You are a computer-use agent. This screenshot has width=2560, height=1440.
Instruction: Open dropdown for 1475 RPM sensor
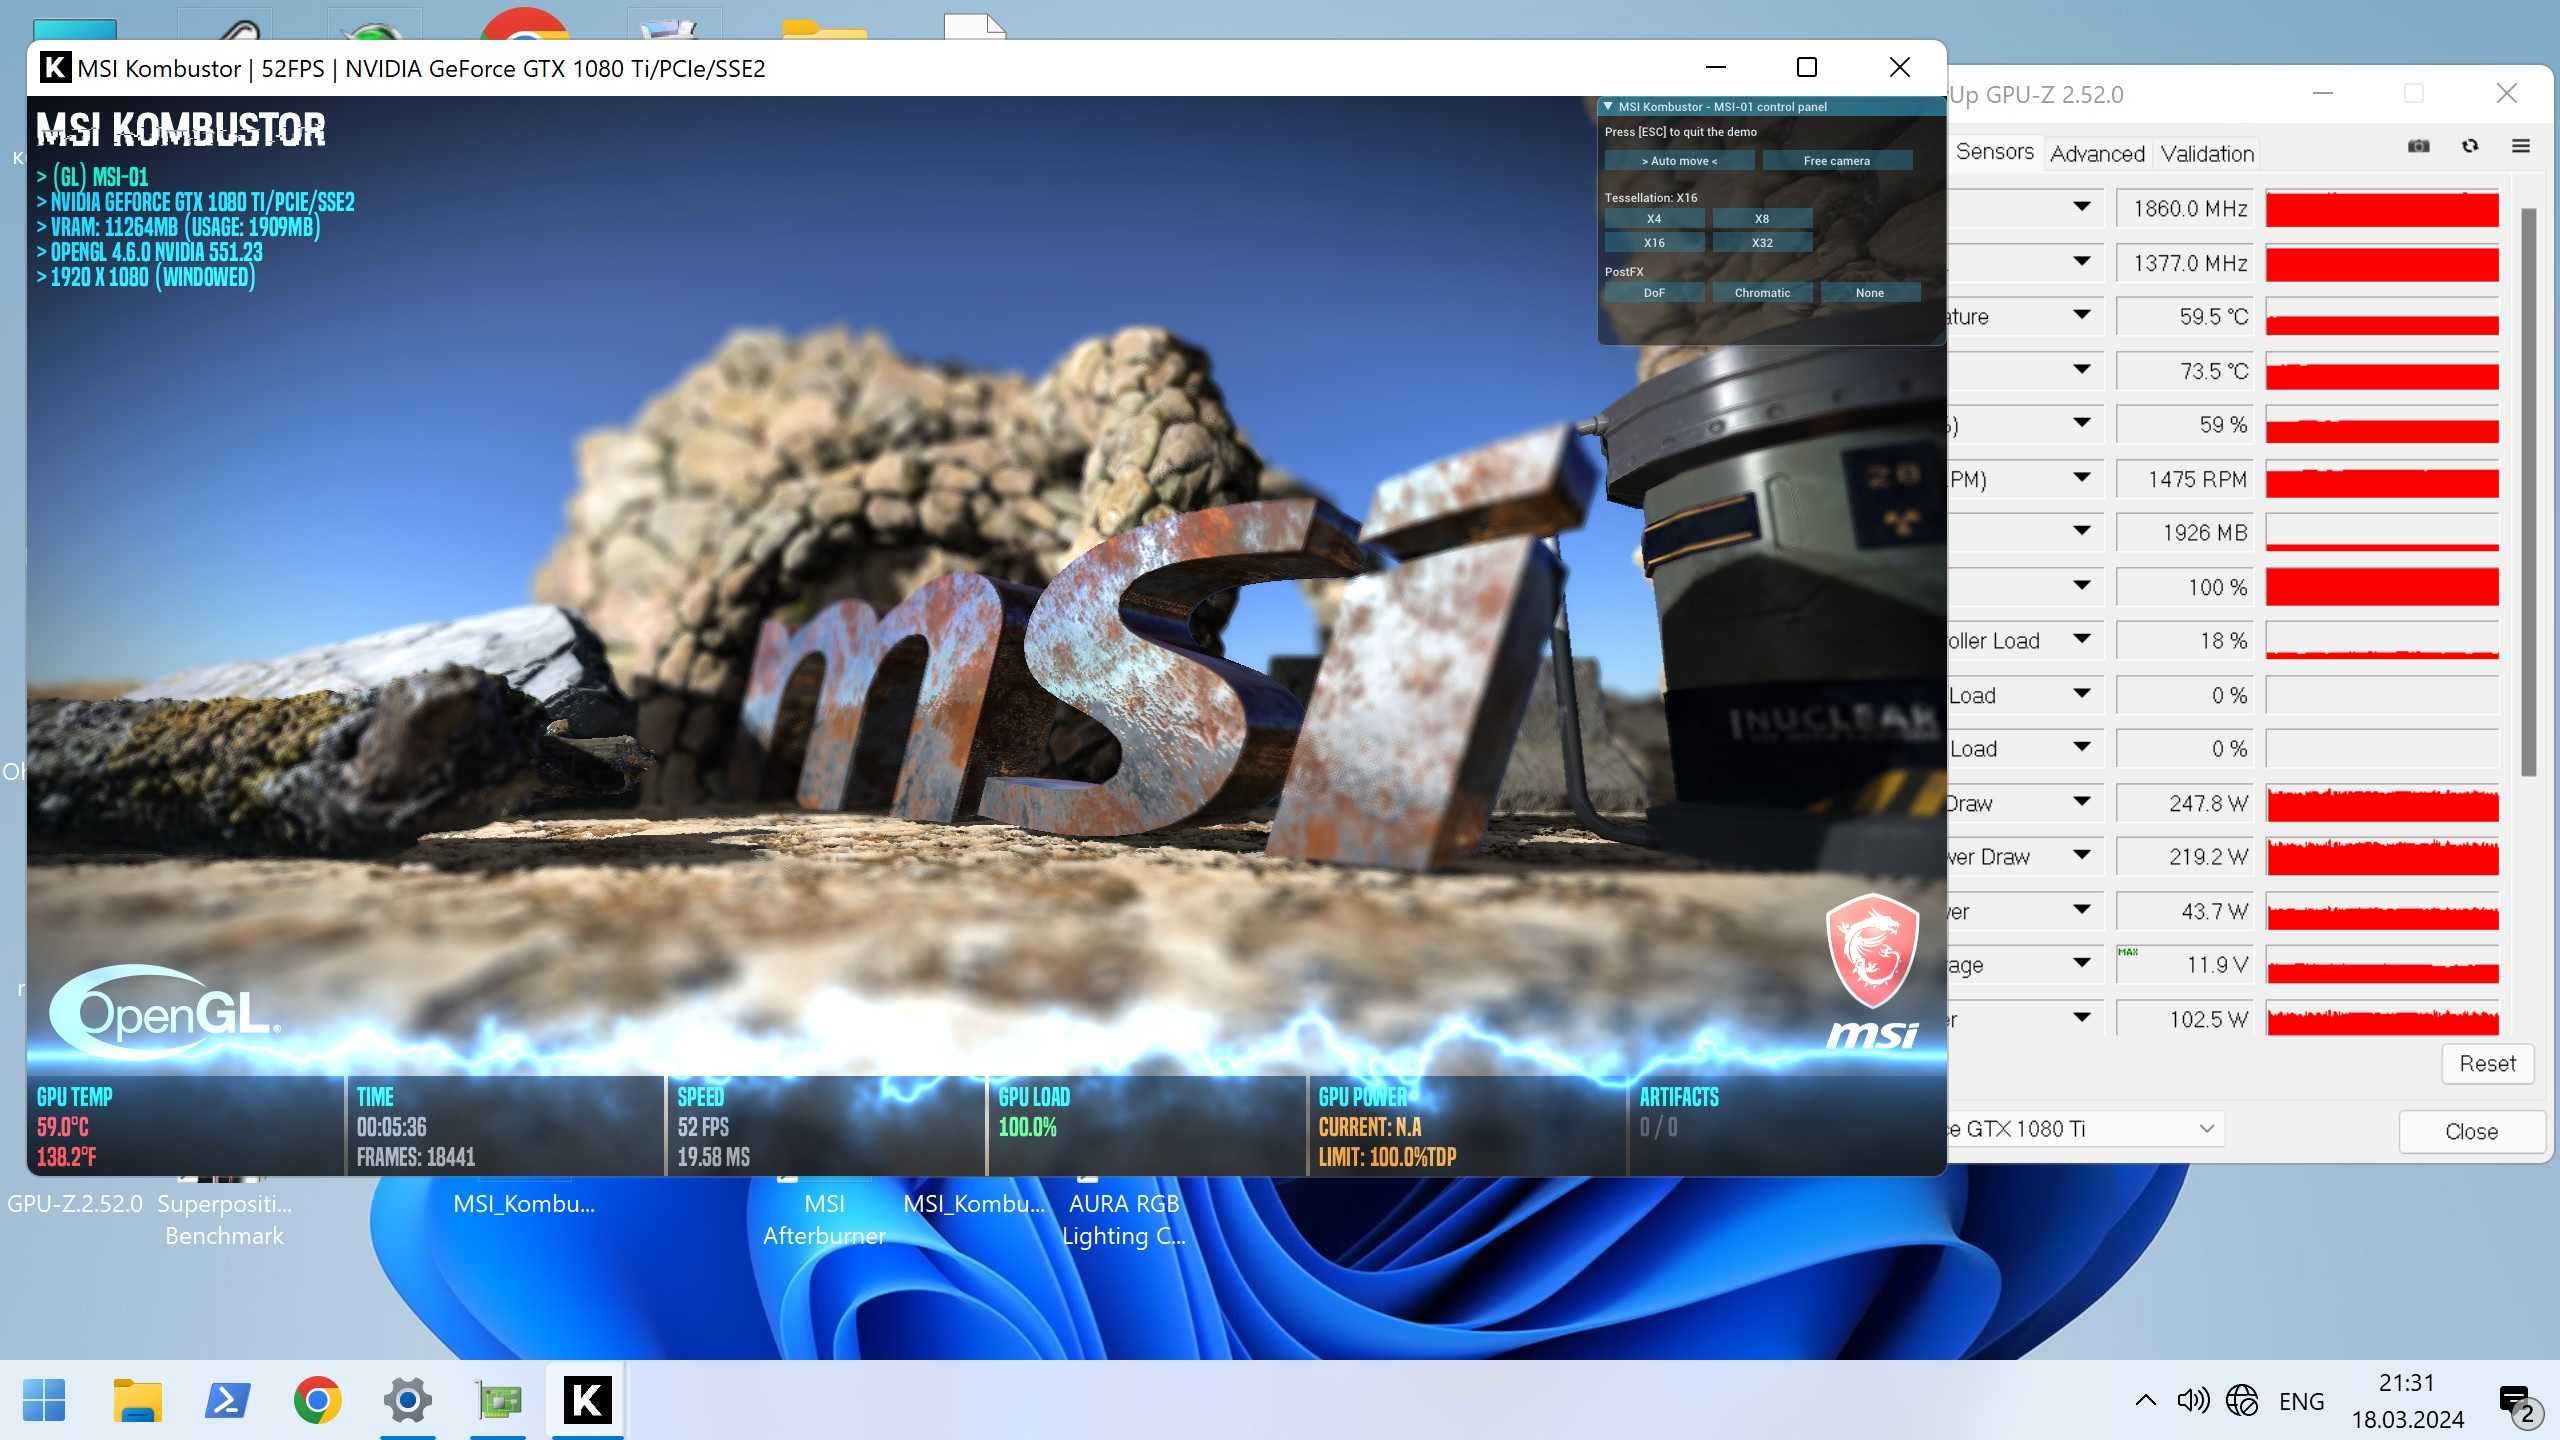coord(2082,477)
